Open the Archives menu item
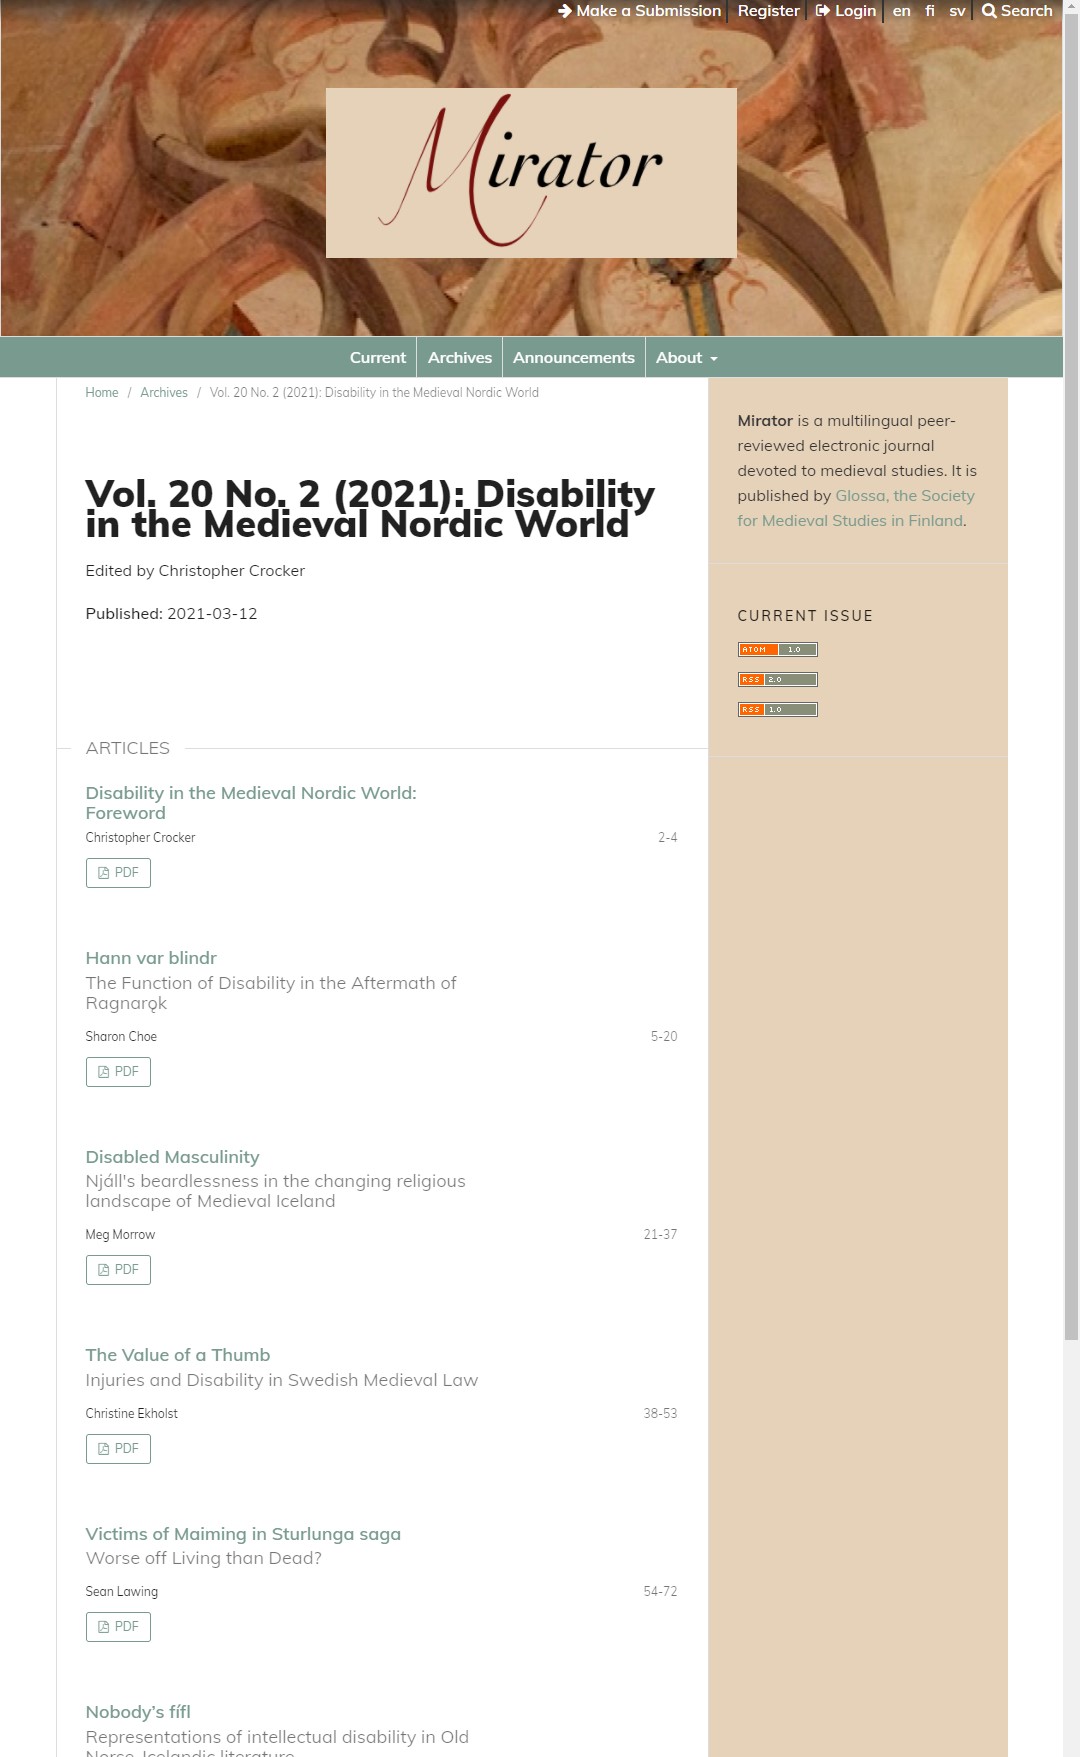This screenshot has width=1080, height=1757. (x=459, y=358)
